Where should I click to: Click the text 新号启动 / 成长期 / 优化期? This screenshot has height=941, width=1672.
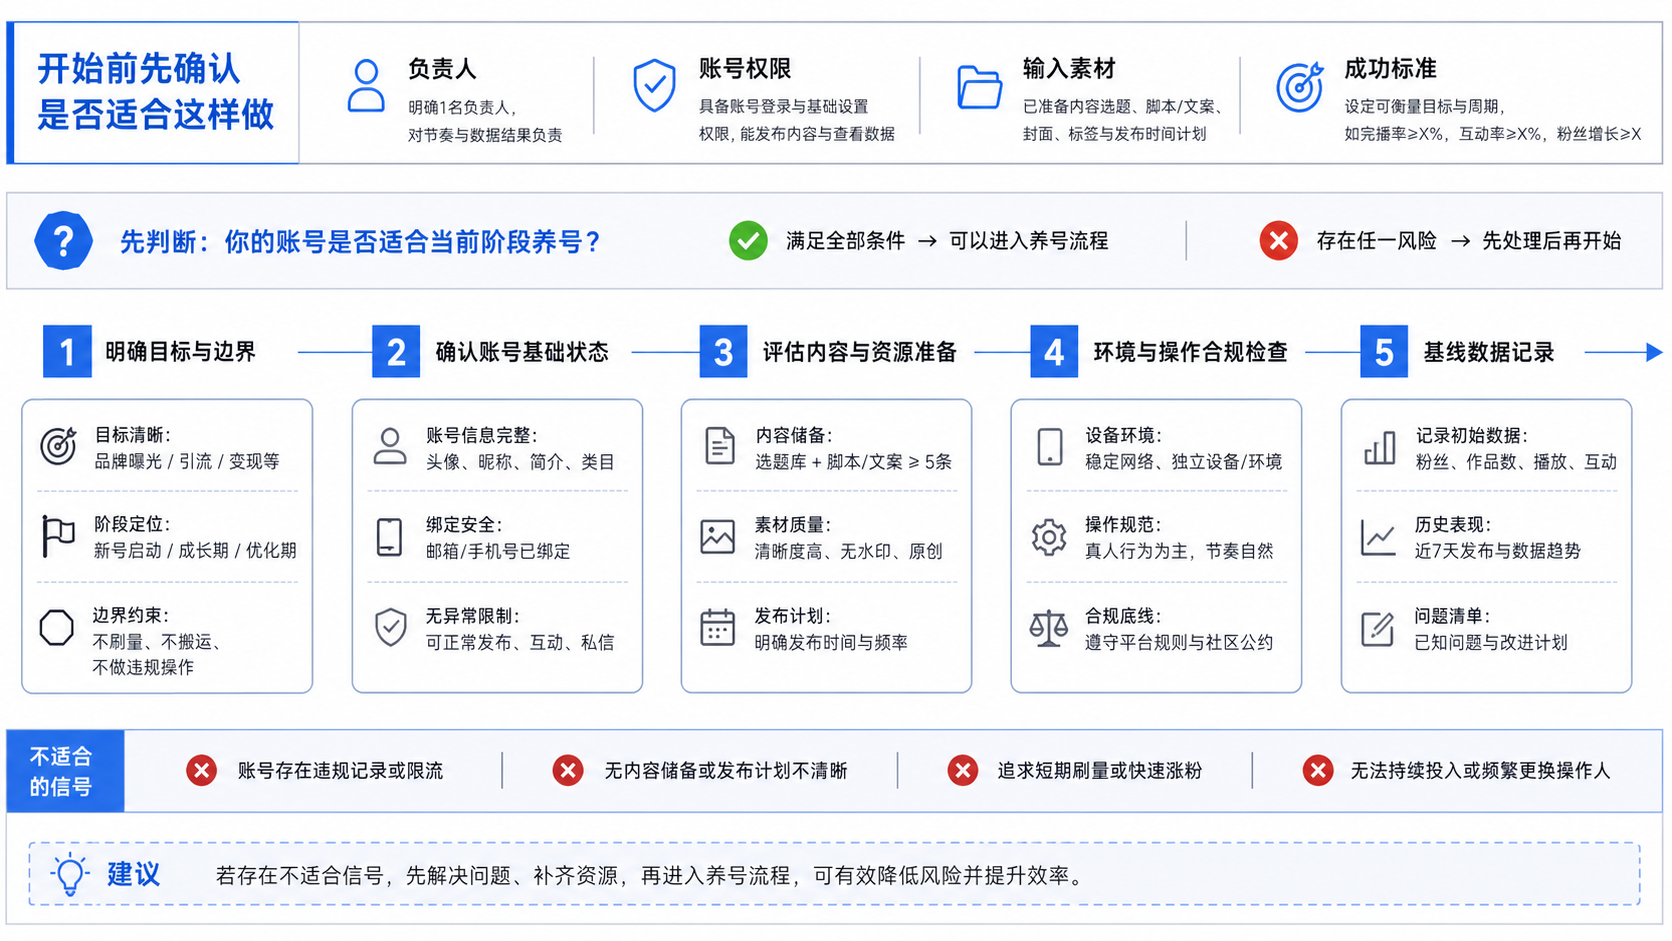point(195,550)
